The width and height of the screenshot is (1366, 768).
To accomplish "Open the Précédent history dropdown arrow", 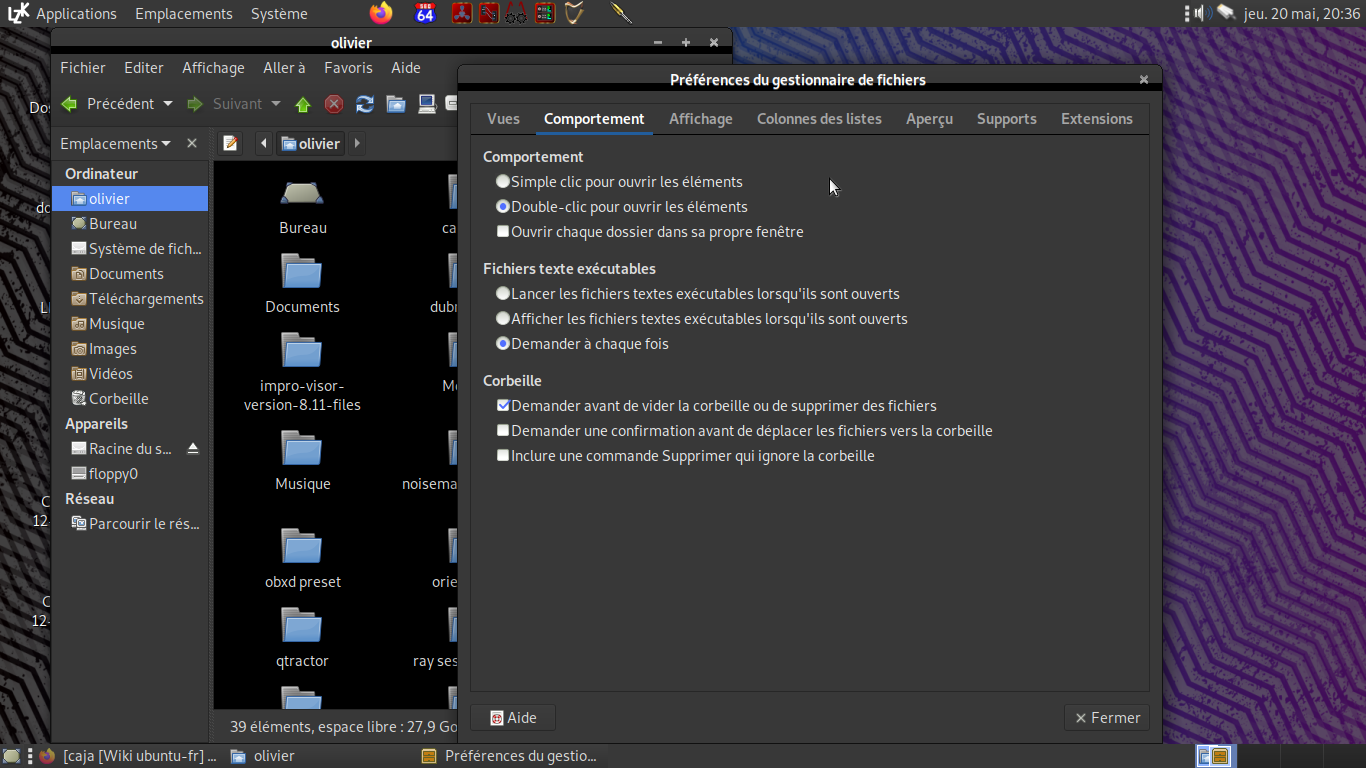I will point(168,104).
